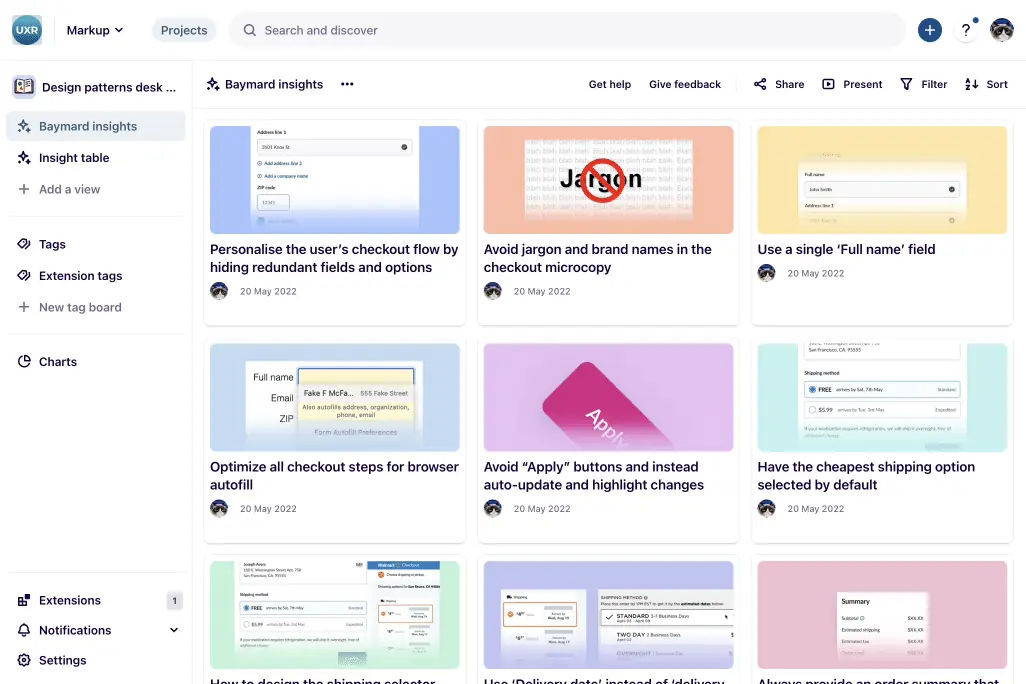1026x684 pixels.
Task: Click the plus icon to create new content
Action: pos(929,30)
